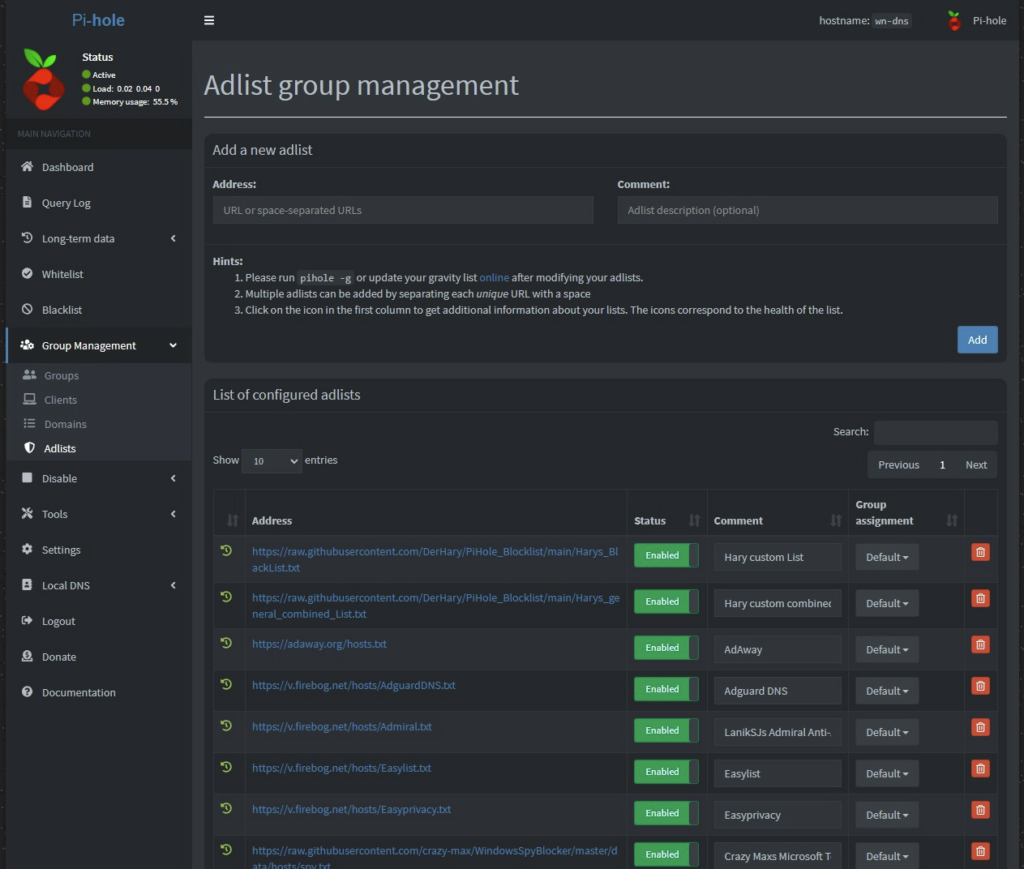Go to the Next table page
Image resolution: width=1024 pixels, height=869 pixels.
[976, 465]
